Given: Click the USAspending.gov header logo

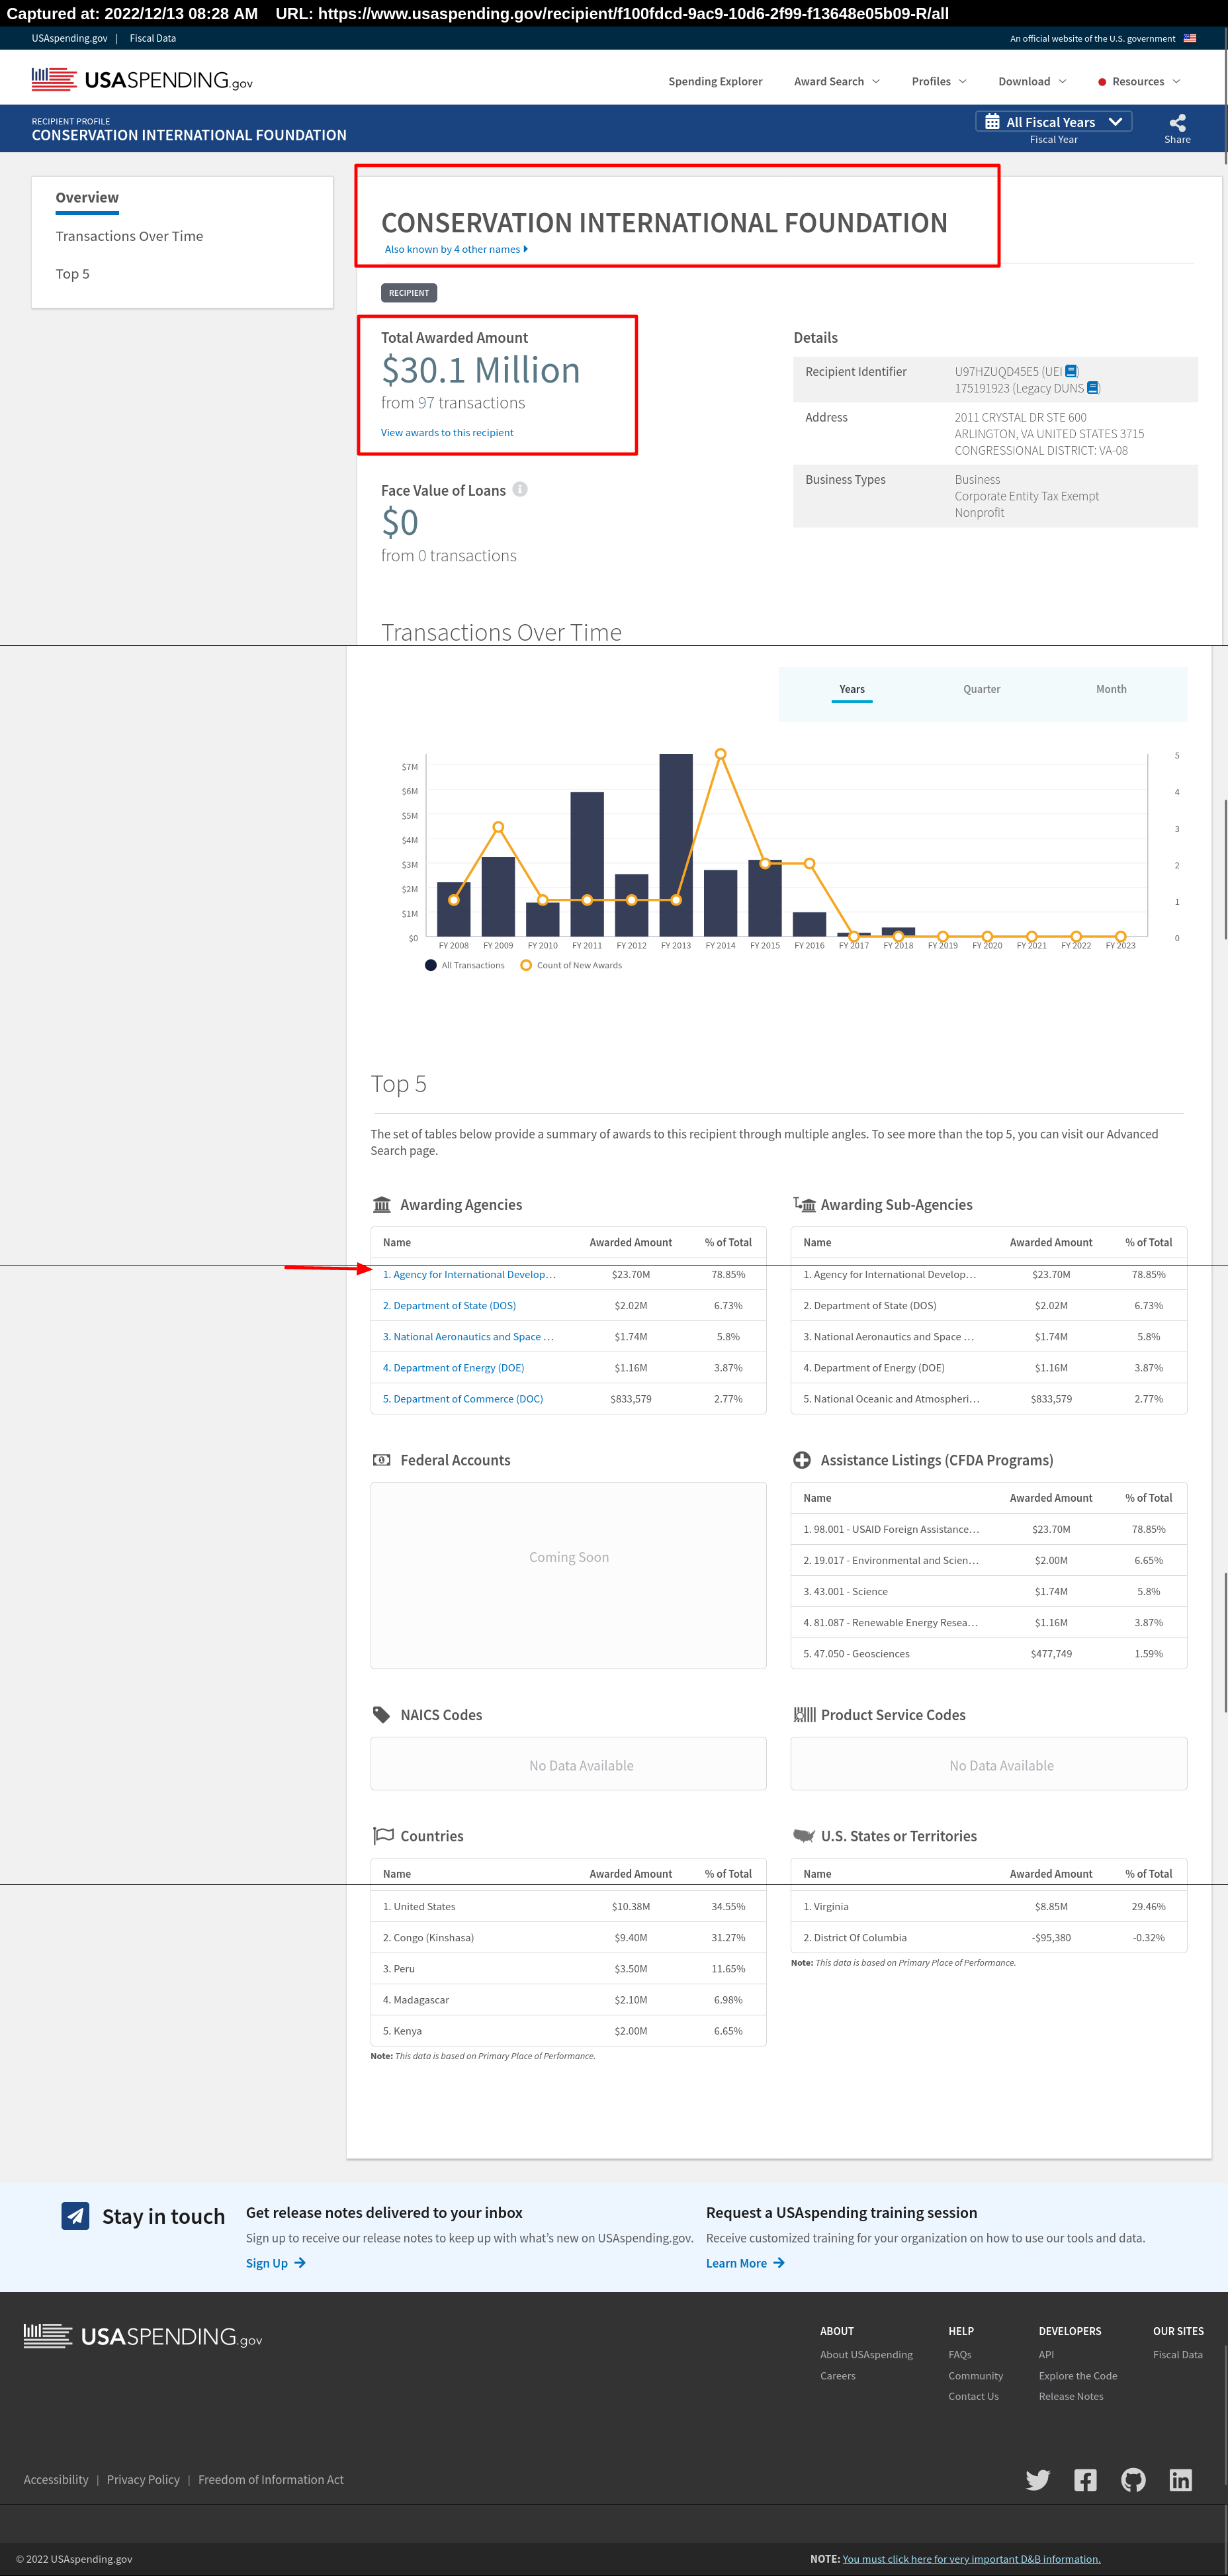Looking at the screenshot, I should (142, 80).
